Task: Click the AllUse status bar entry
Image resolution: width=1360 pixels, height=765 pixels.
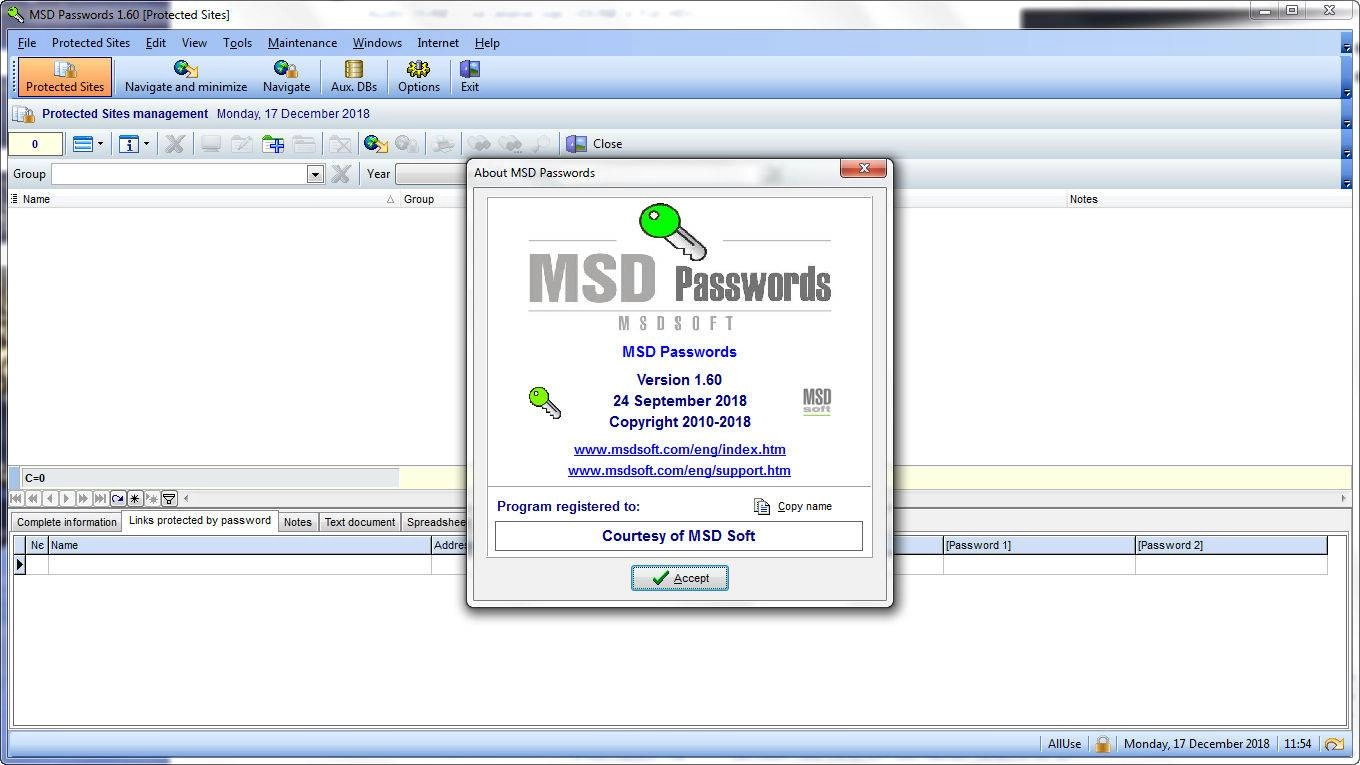Action: click(1064, 744)
